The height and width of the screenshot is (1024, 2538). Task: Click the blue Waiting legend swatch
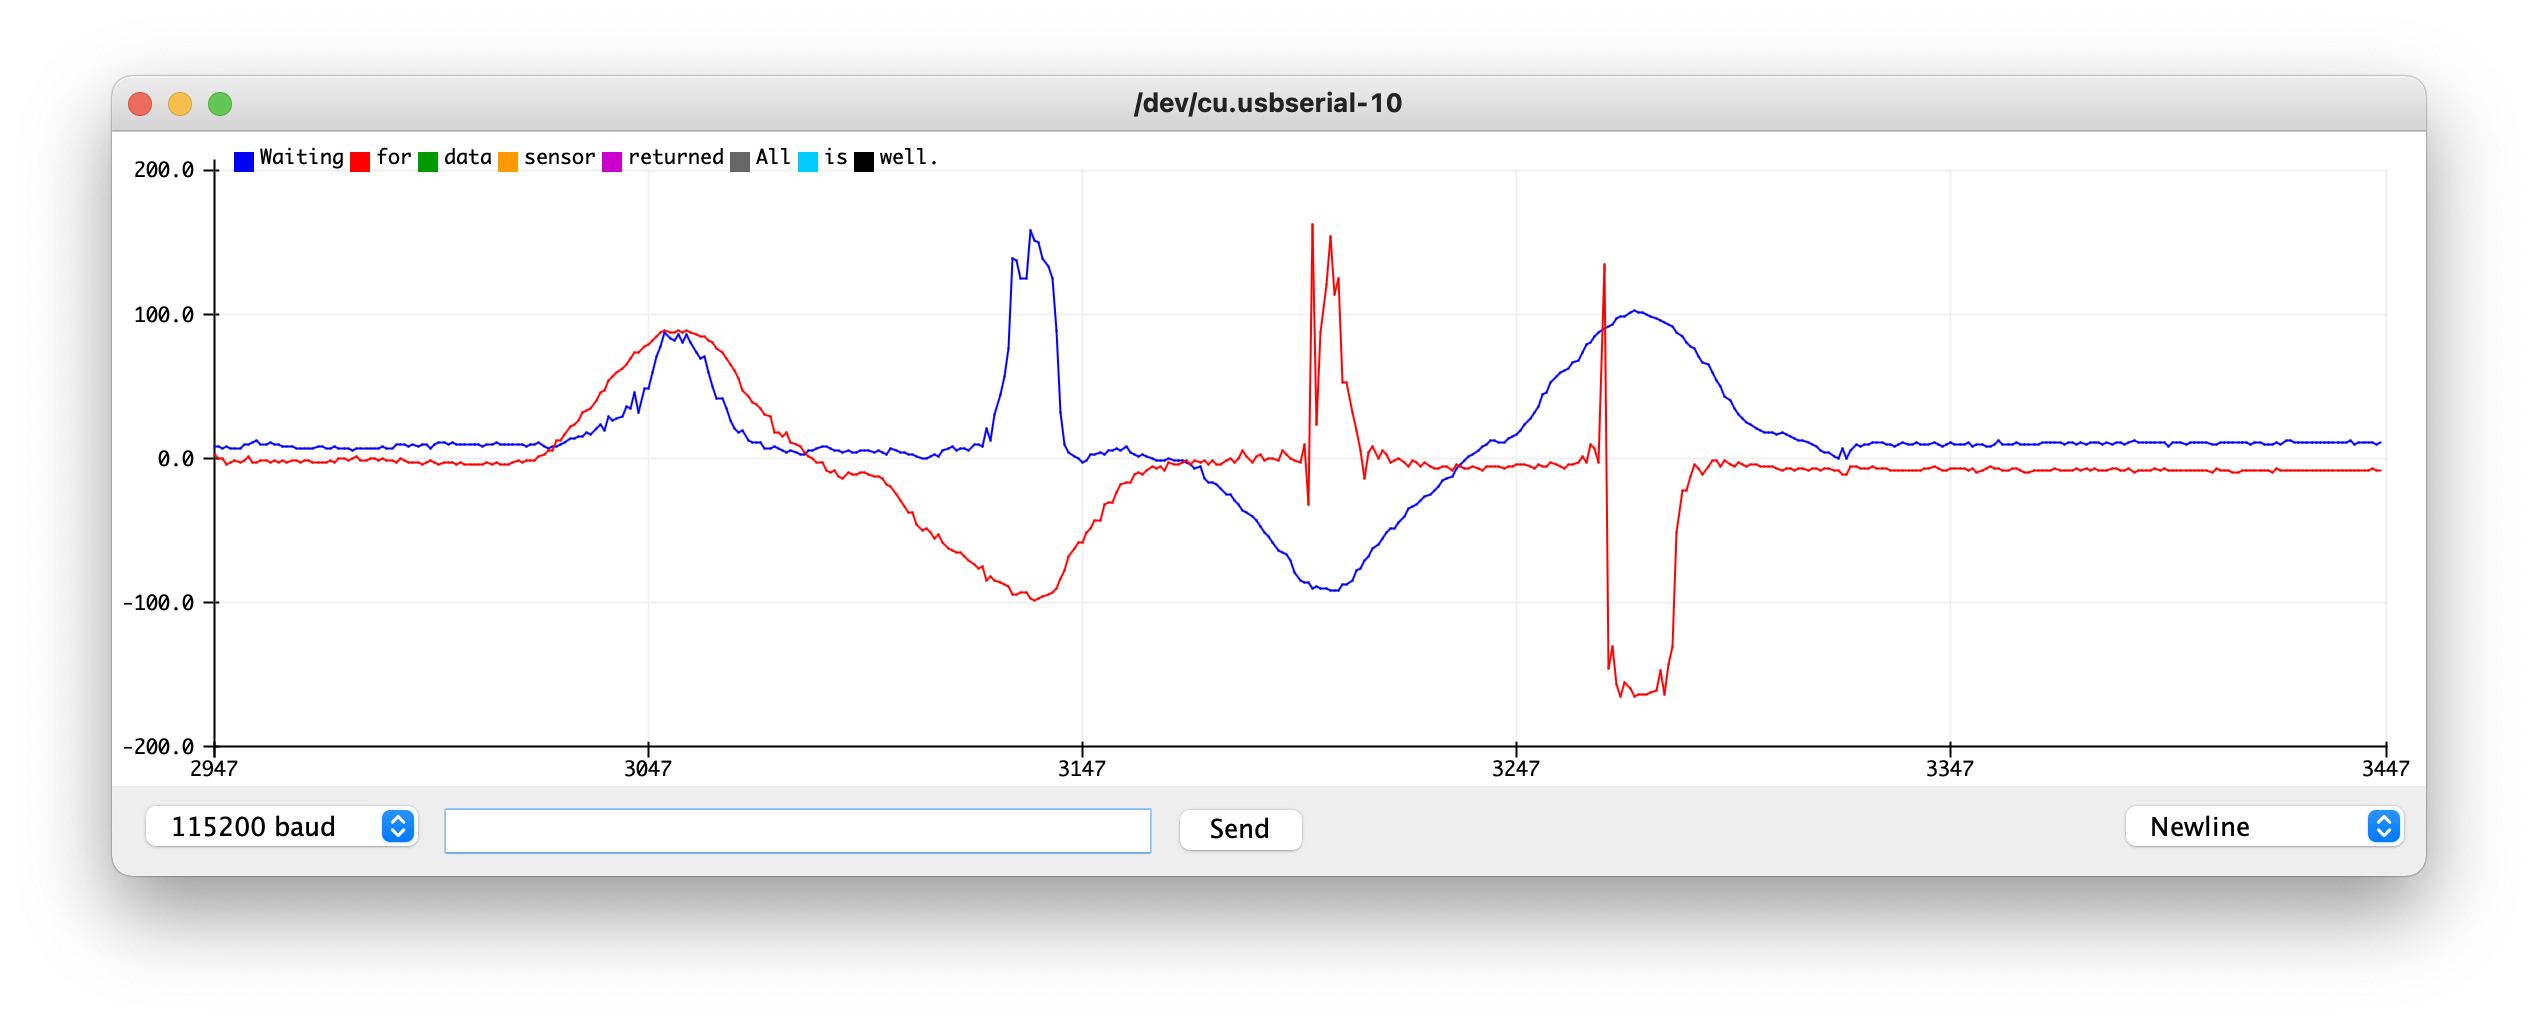[x=244, y=162]
